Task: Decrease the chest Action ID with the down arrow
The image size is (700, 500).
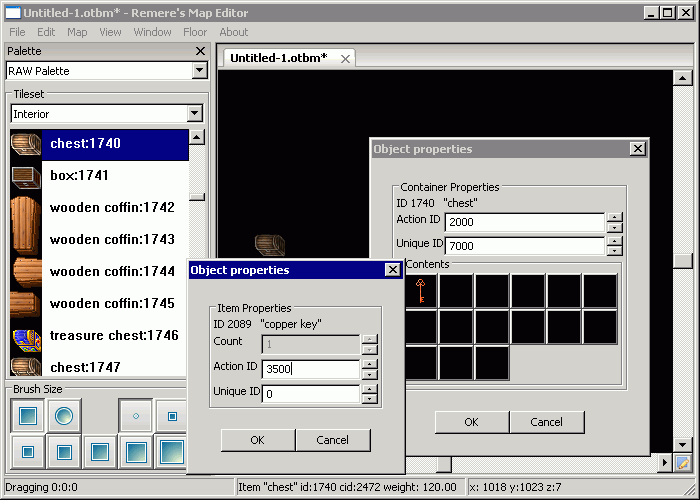Action: click(615, 227)
